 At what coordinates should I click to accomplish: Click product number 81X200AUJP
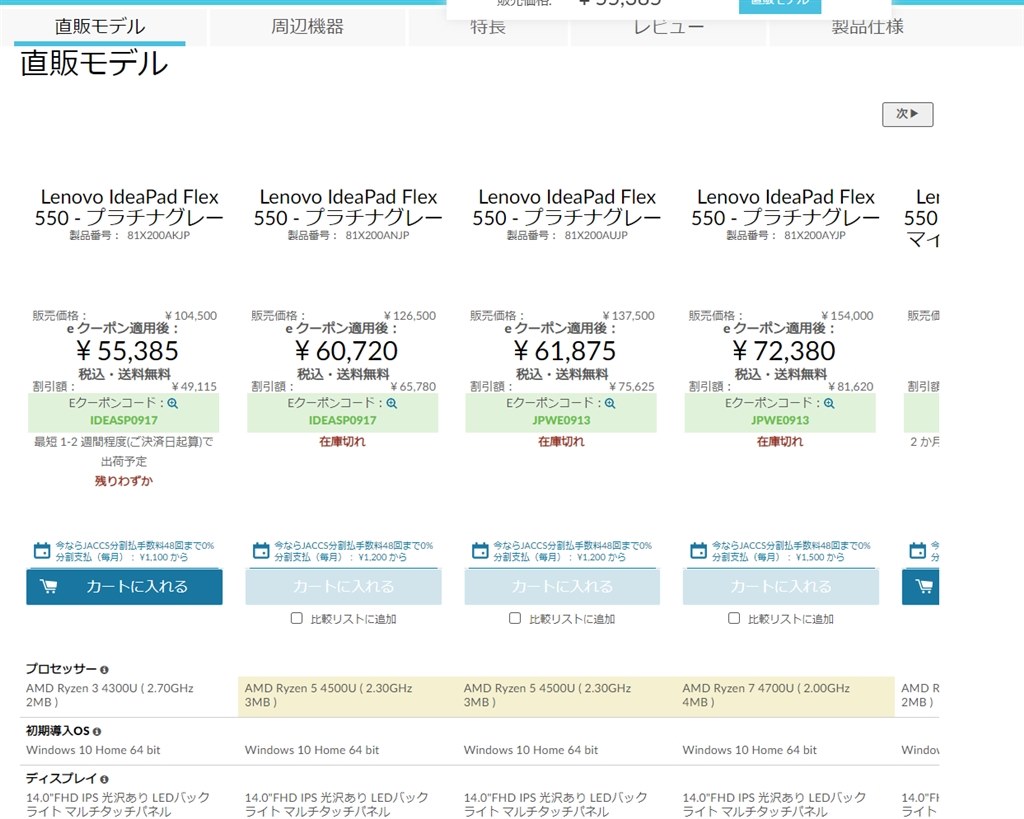(596, 235)
